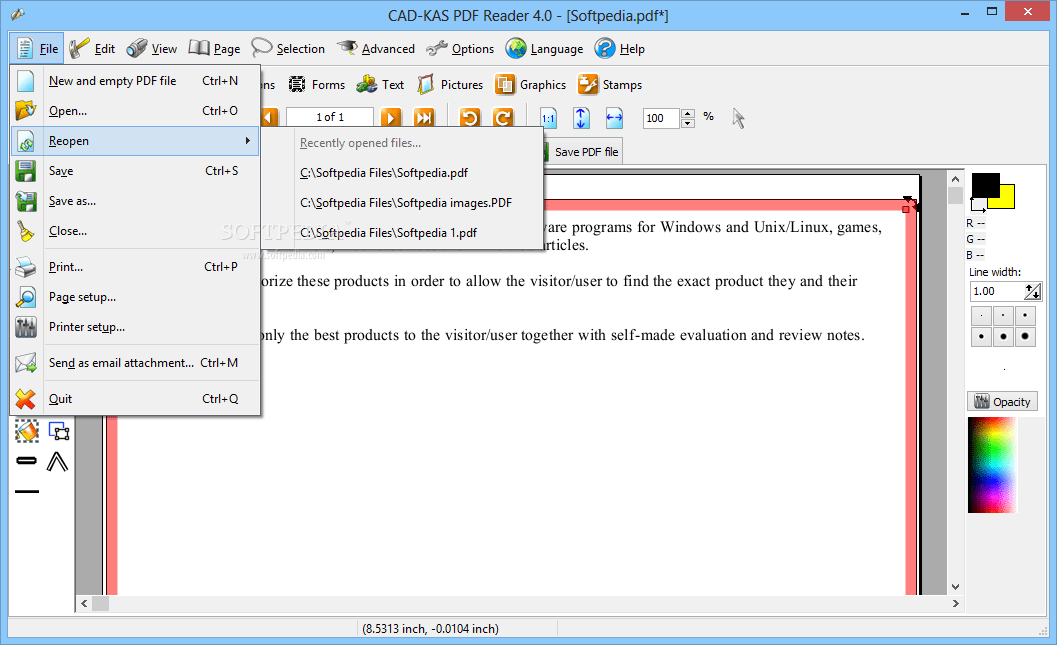Click the Line width field 1.00
The image size is (1057, 645).
(x=996, y=291)
